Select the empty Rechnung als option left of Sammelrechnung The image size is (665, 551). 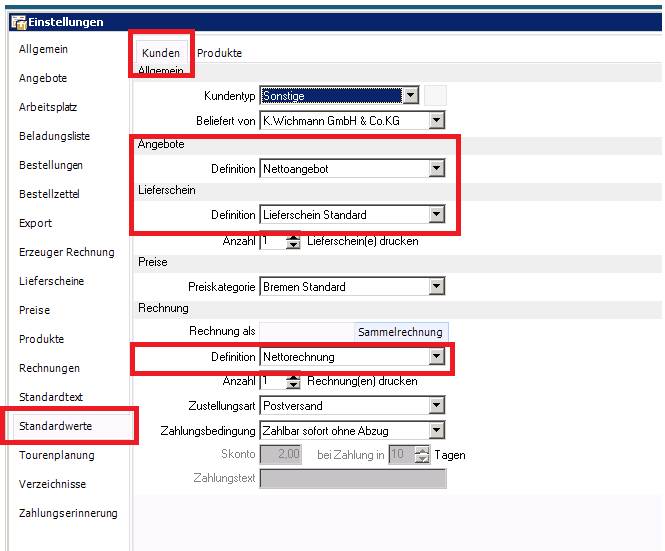point(307,332)
